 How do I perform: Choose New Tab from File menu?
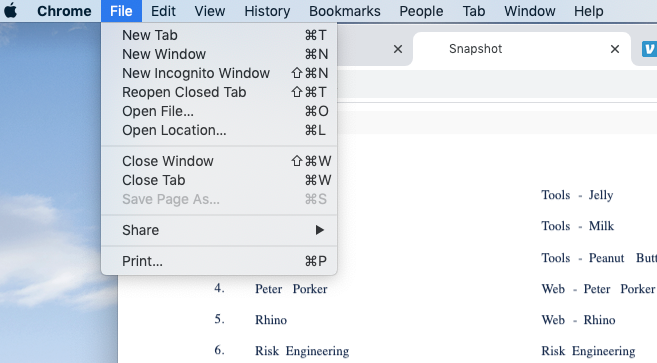click(219, 35)
